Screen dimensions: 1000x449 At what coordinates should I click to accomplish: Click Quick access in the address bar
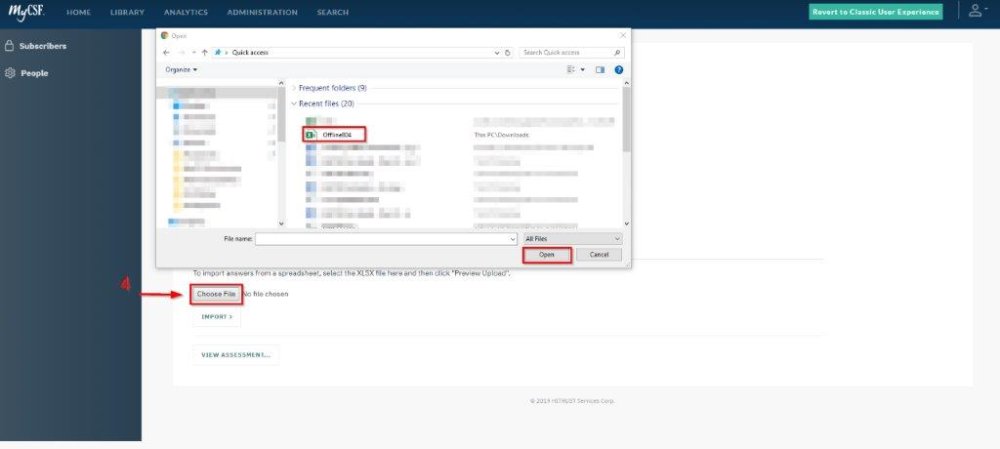pyautogui.click(x=250, y=52)
